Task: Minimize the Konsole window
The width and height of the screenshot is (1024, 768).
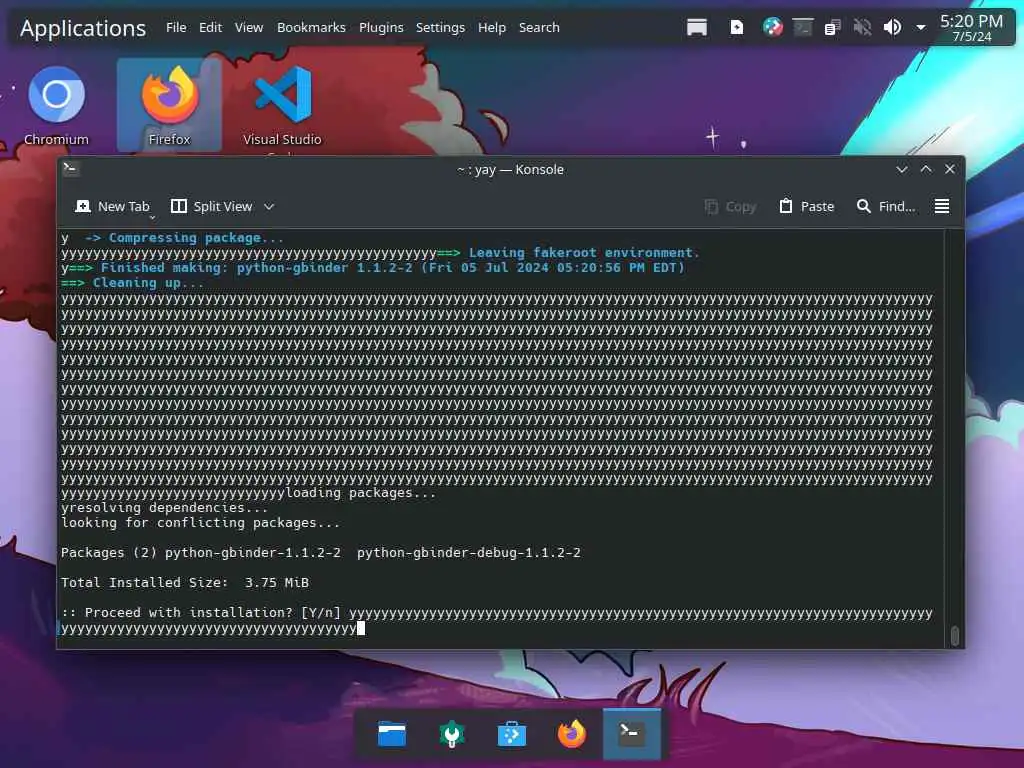Action: (x=902, y=169)
